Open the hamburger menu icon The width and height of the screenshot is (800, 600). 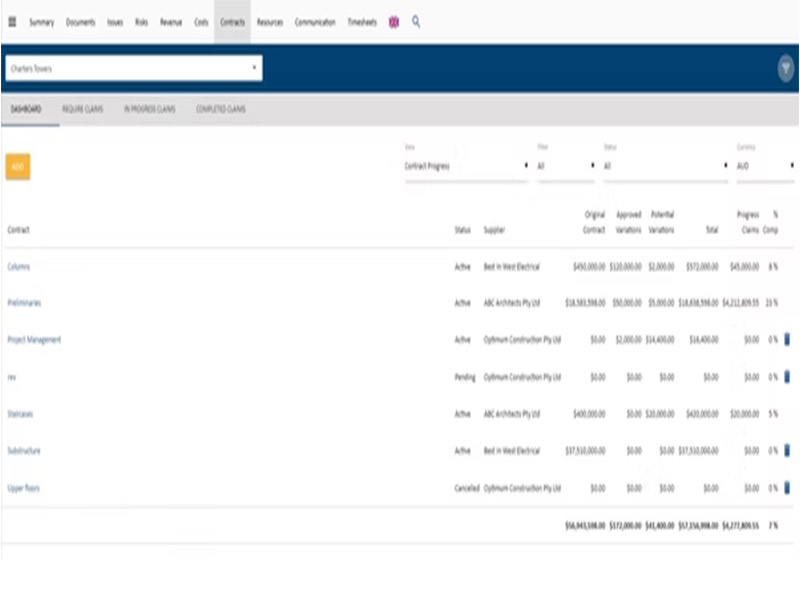point(12,22)
